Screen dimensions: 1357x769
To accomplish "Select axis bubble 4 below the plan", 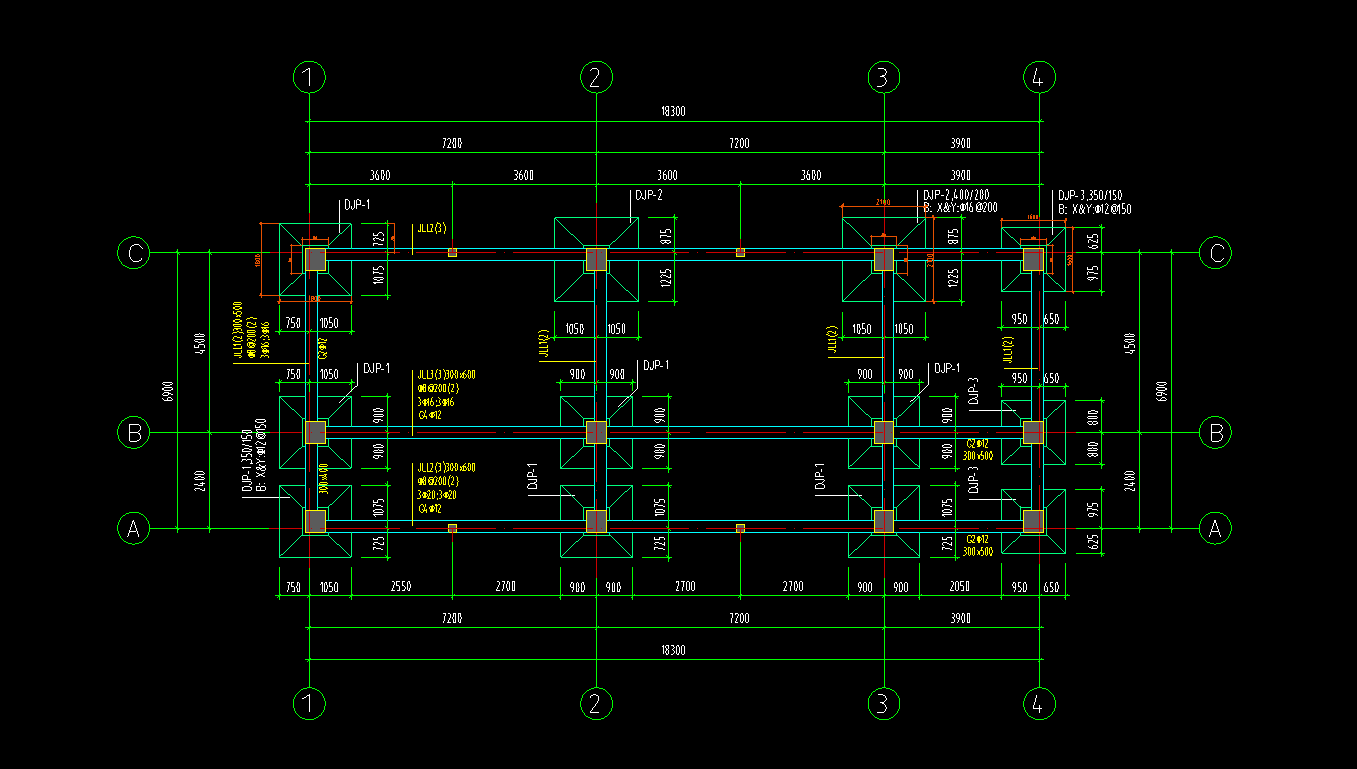I will (1039, 704).
